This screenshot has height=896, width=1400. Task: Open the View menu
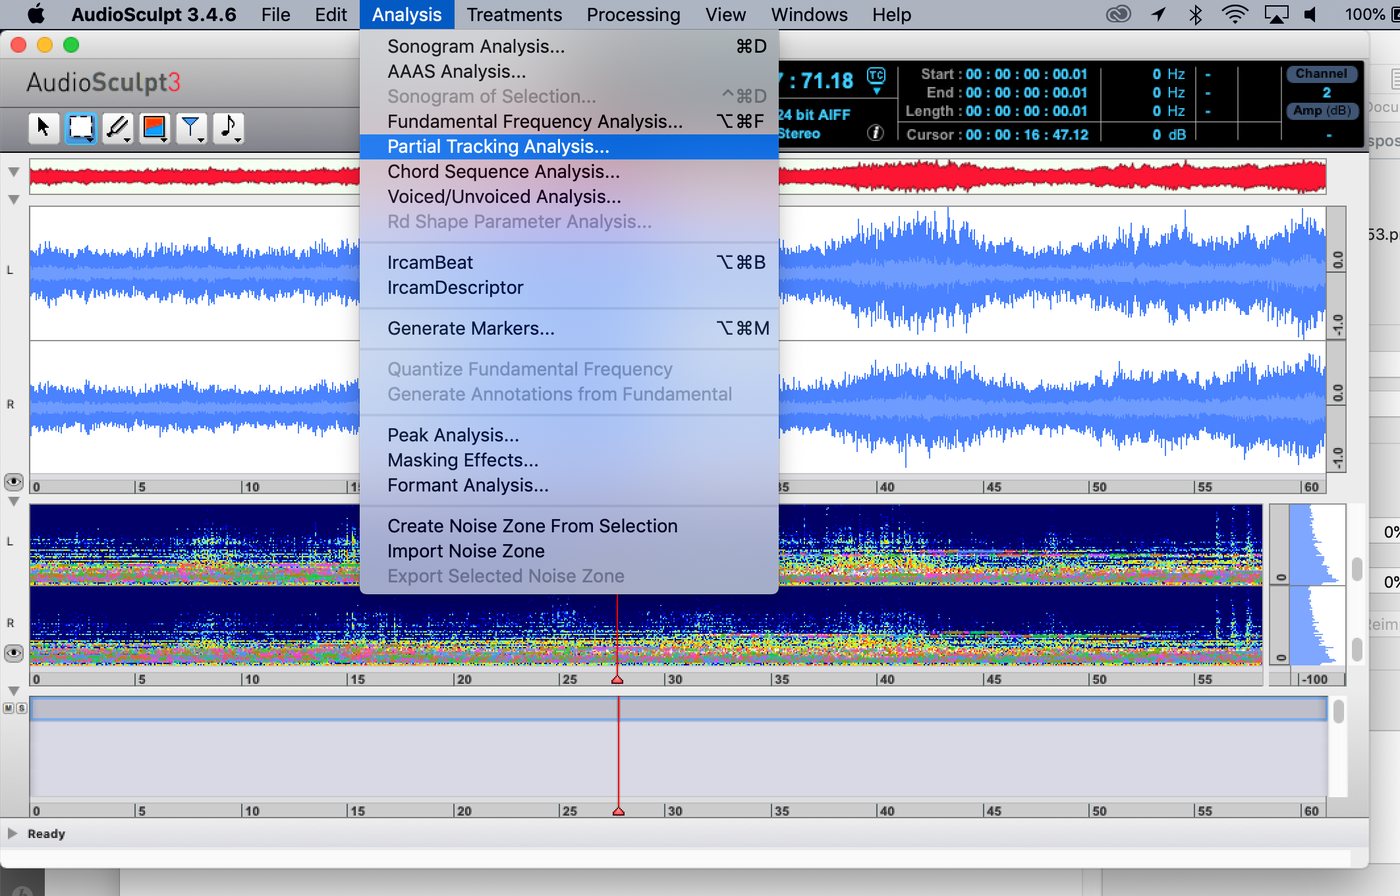tap(725, 15)
